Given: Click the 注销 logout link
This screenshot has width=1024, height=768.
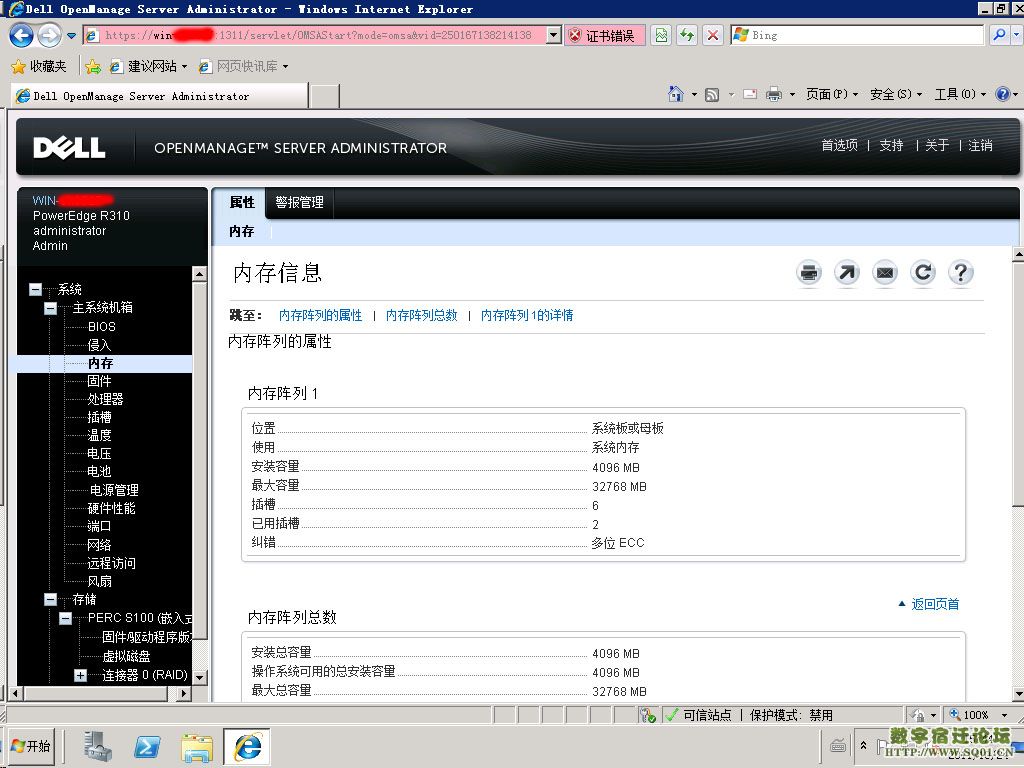Looking at the screenshot, I should pyautogui.click(x=980, y=145).
